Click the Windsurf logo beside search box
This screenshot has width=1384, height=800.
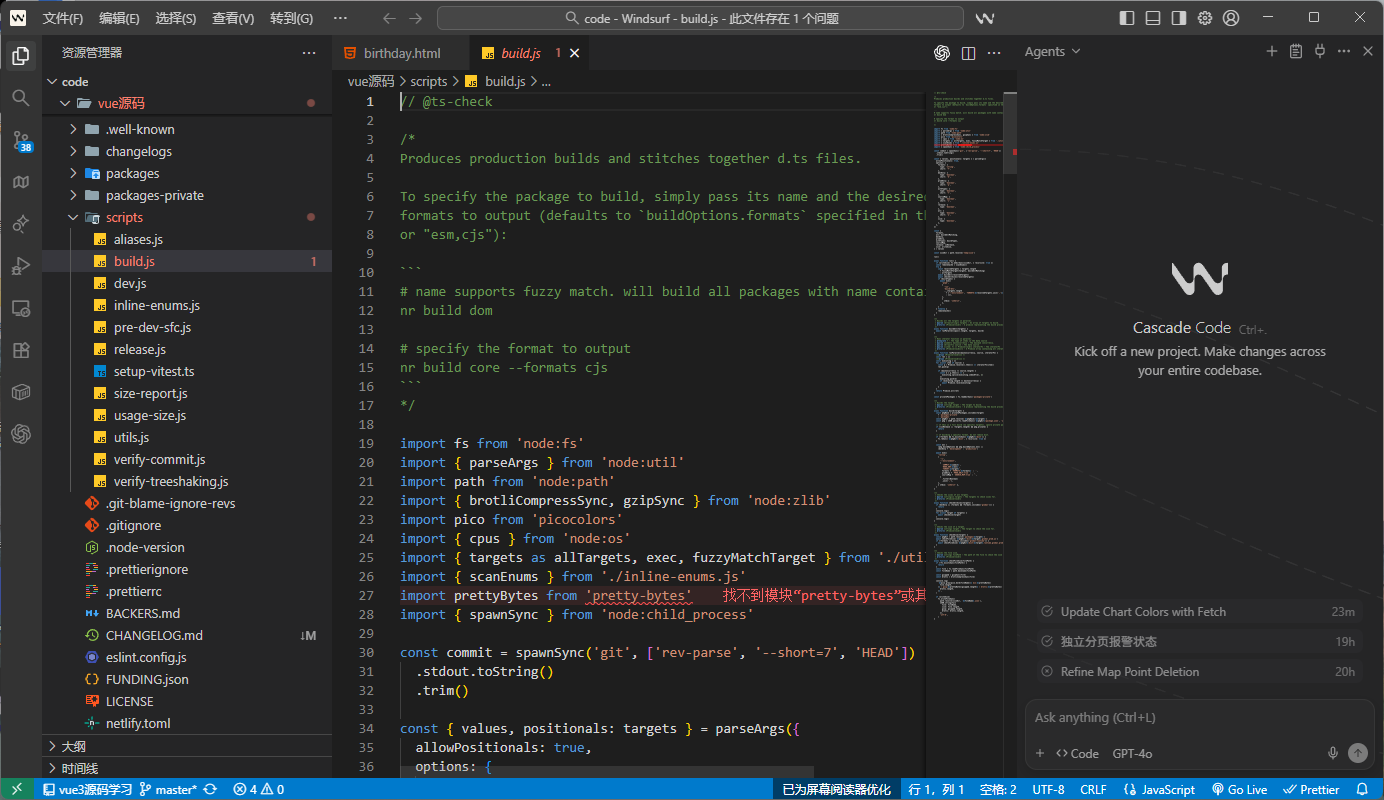click(x=985, y=18)
